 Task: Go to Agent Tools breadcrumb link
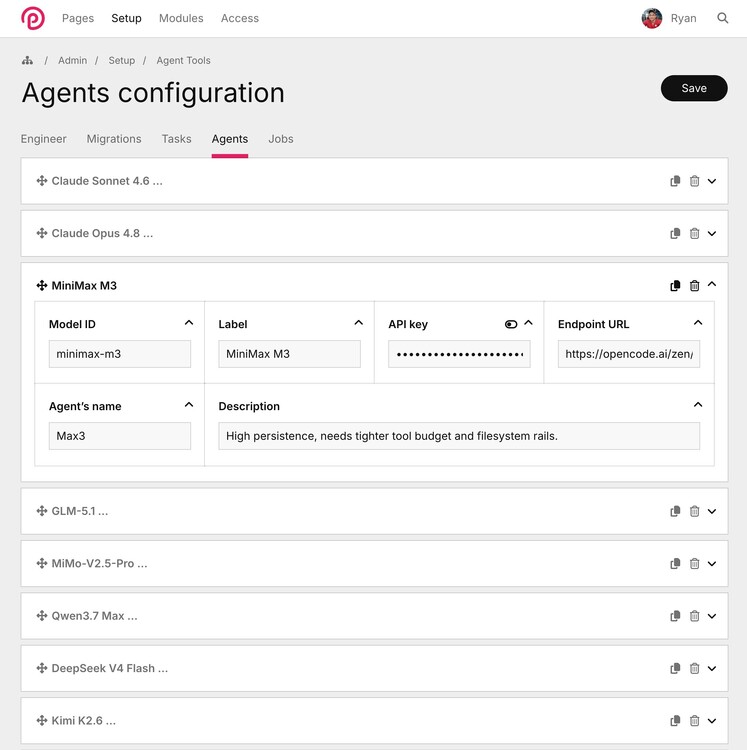[x=184, y=60]
